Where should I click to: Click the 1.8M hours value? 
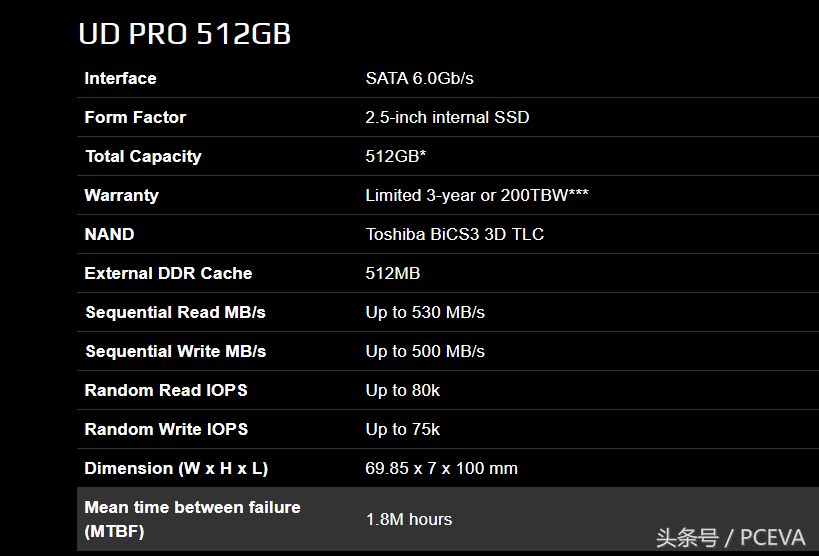pyautogui.click(x=409, y=519)
